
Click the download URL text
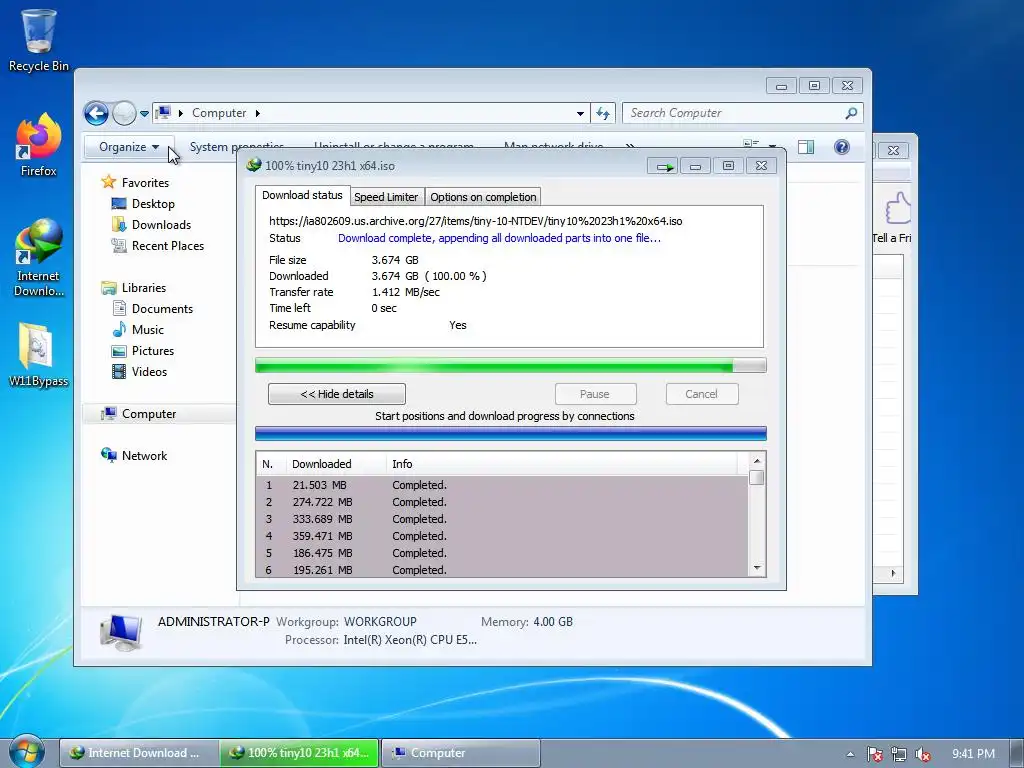pyautogui.click(x=475, y=221)
